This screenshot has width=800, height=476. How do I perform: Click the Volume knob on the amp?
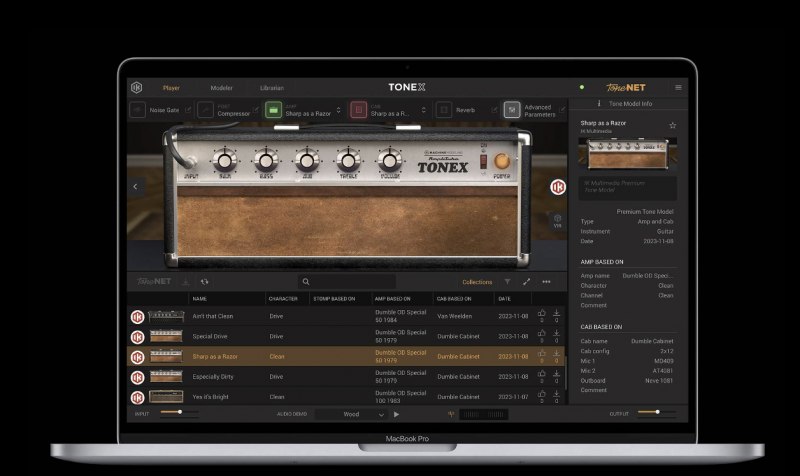click(x=390, y=161)
